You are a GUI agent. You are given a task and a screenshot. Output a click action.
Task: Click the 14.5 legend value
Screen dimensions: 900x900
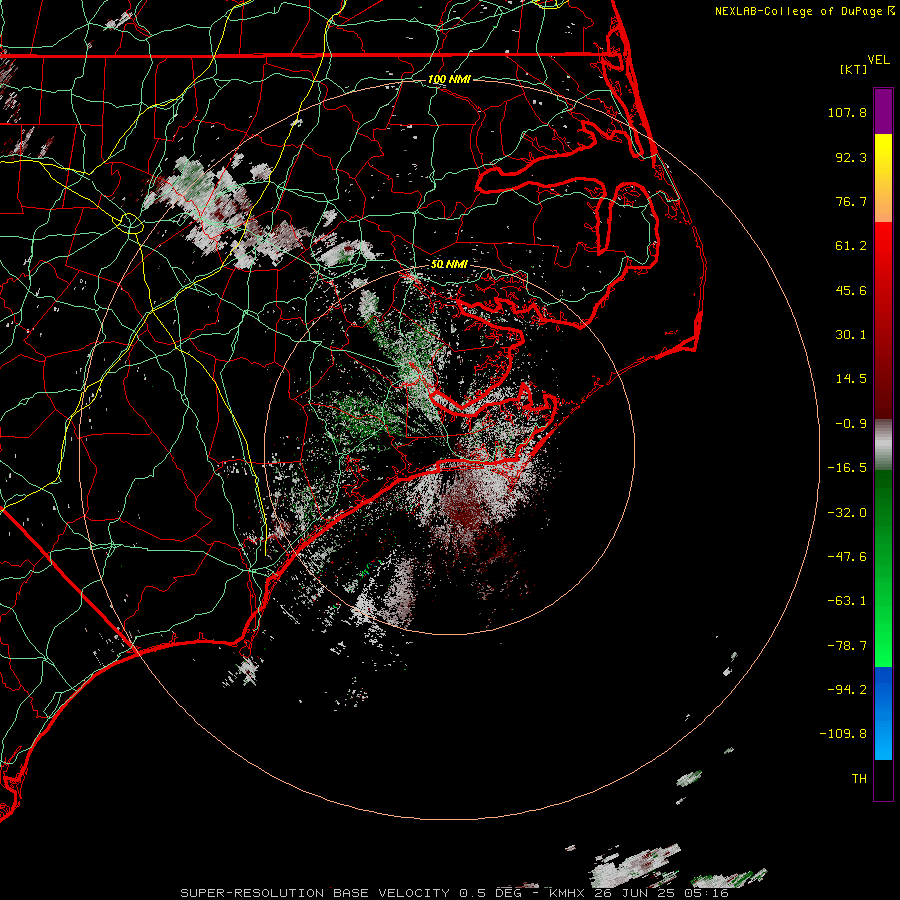coord(851,379)
